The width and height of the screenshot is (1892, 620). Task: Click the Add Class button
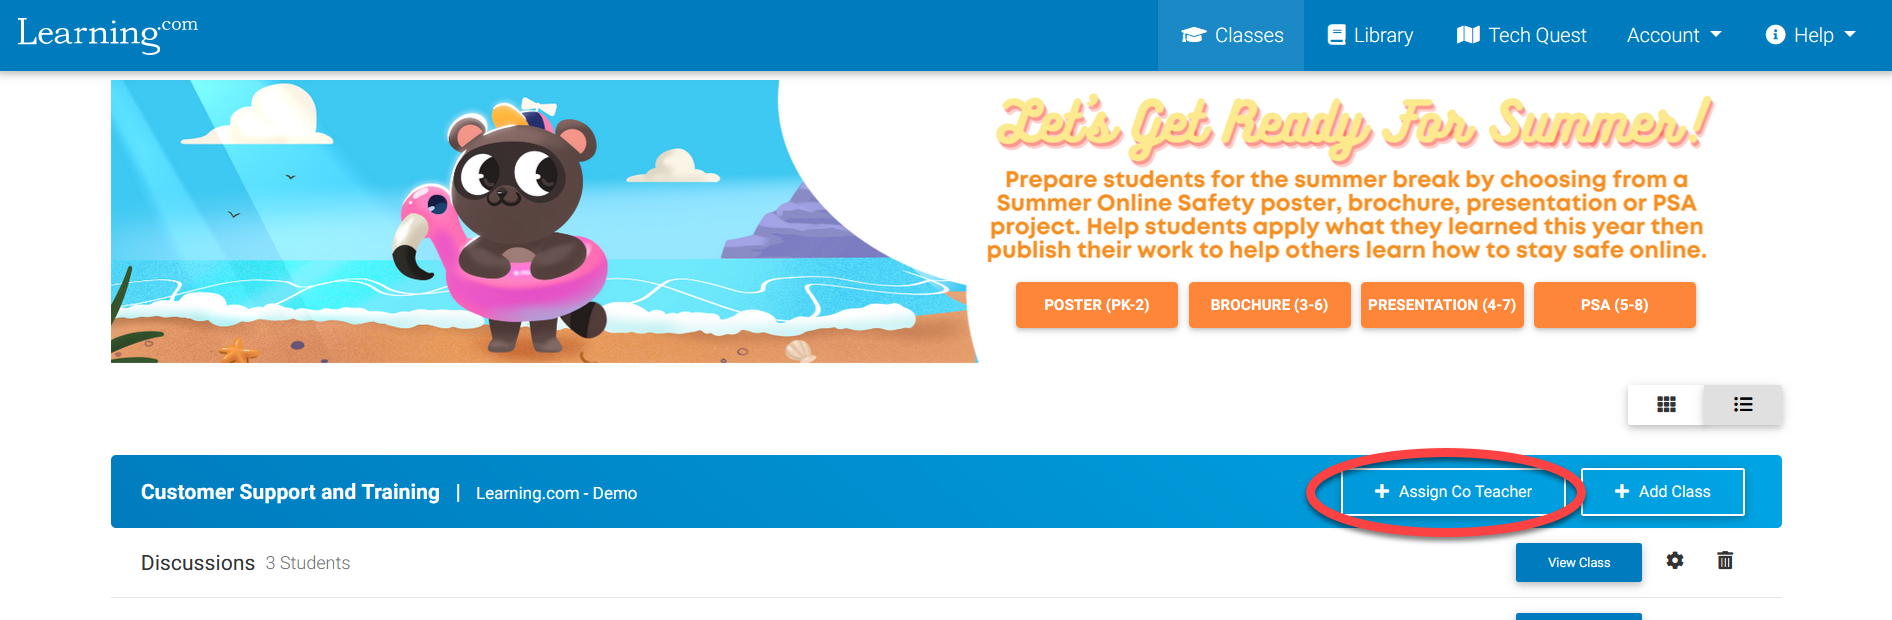(x=1663, y=491)
